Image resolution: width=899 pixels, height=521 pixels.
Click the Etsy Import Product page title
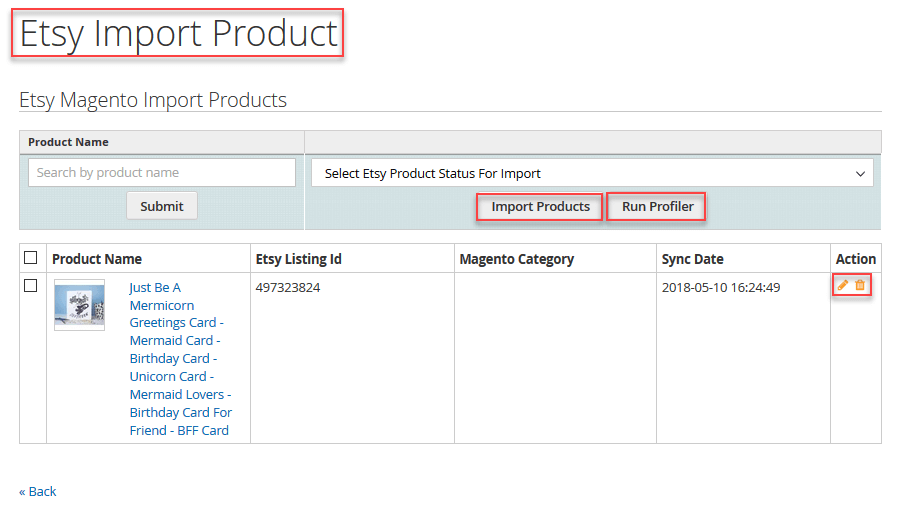click(x=178, y=33)
